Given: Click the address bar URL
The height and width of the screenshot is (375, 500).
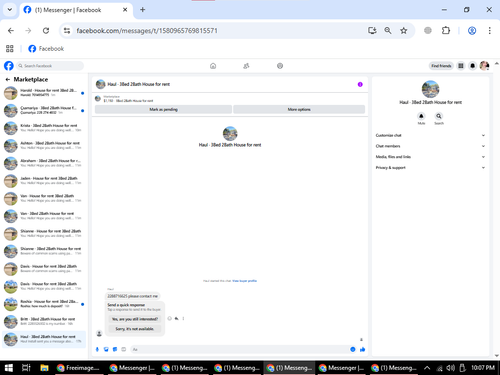Looking at the screenshot, I should pyautogui.click(x=147, y=31).
